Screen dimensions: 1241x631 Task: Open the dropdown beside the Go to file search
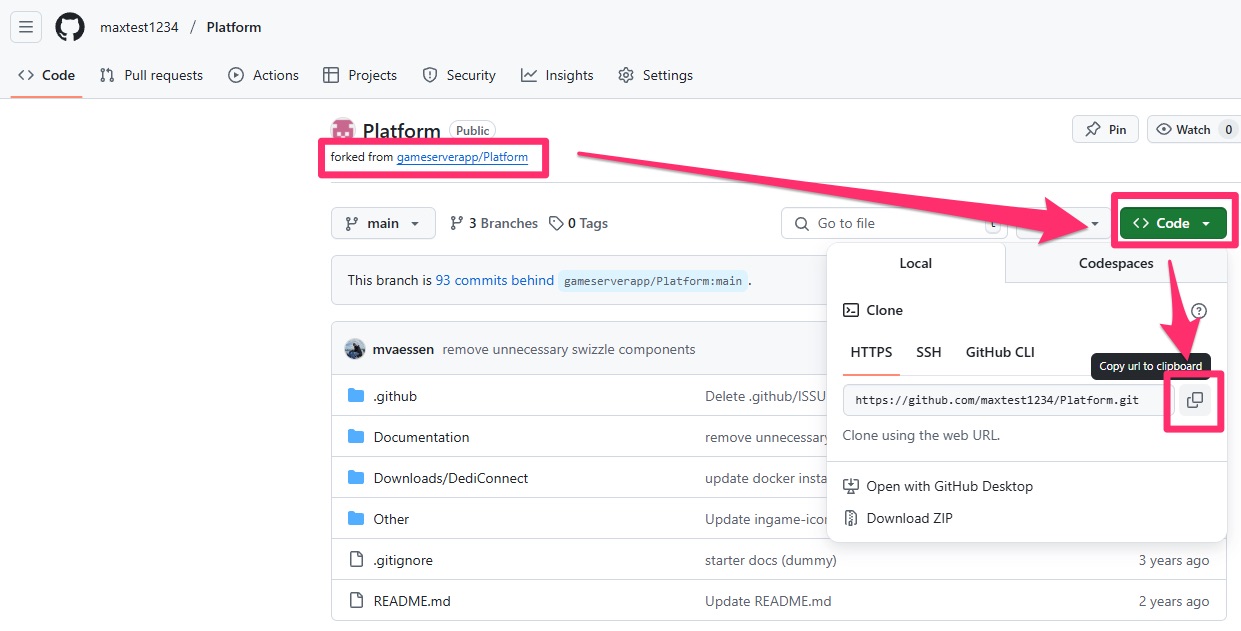1094,223
